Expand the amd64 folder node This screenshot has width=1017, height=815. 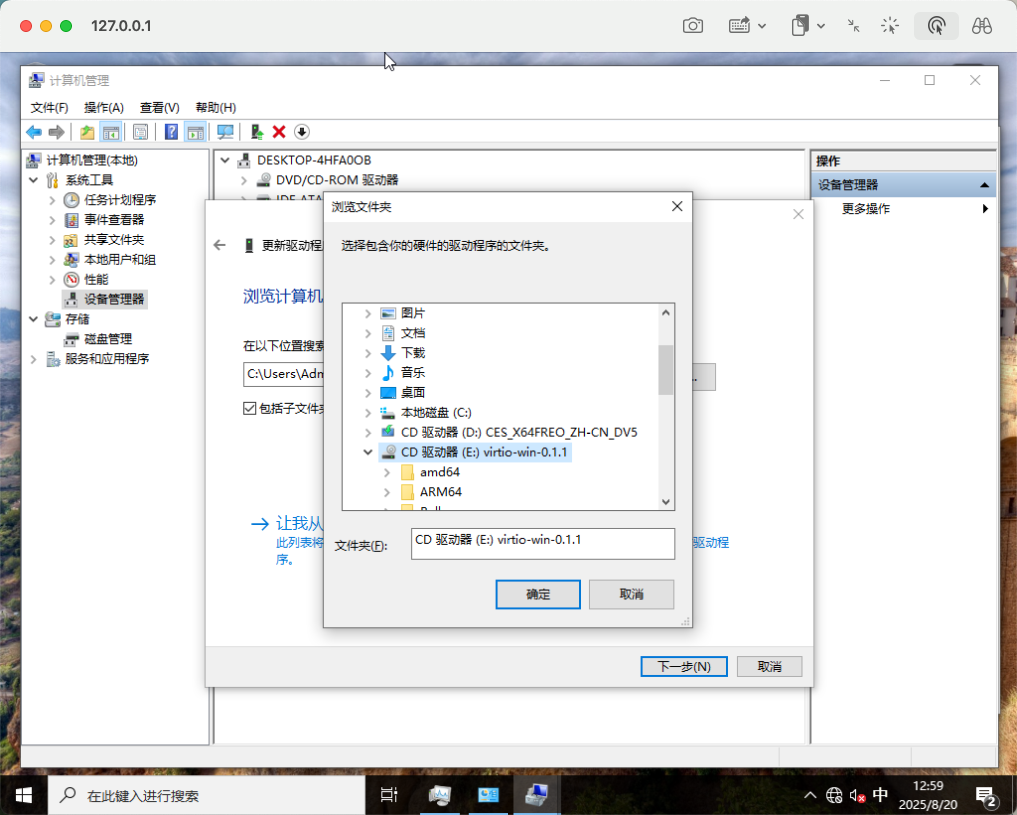click(x=387, y=472)
